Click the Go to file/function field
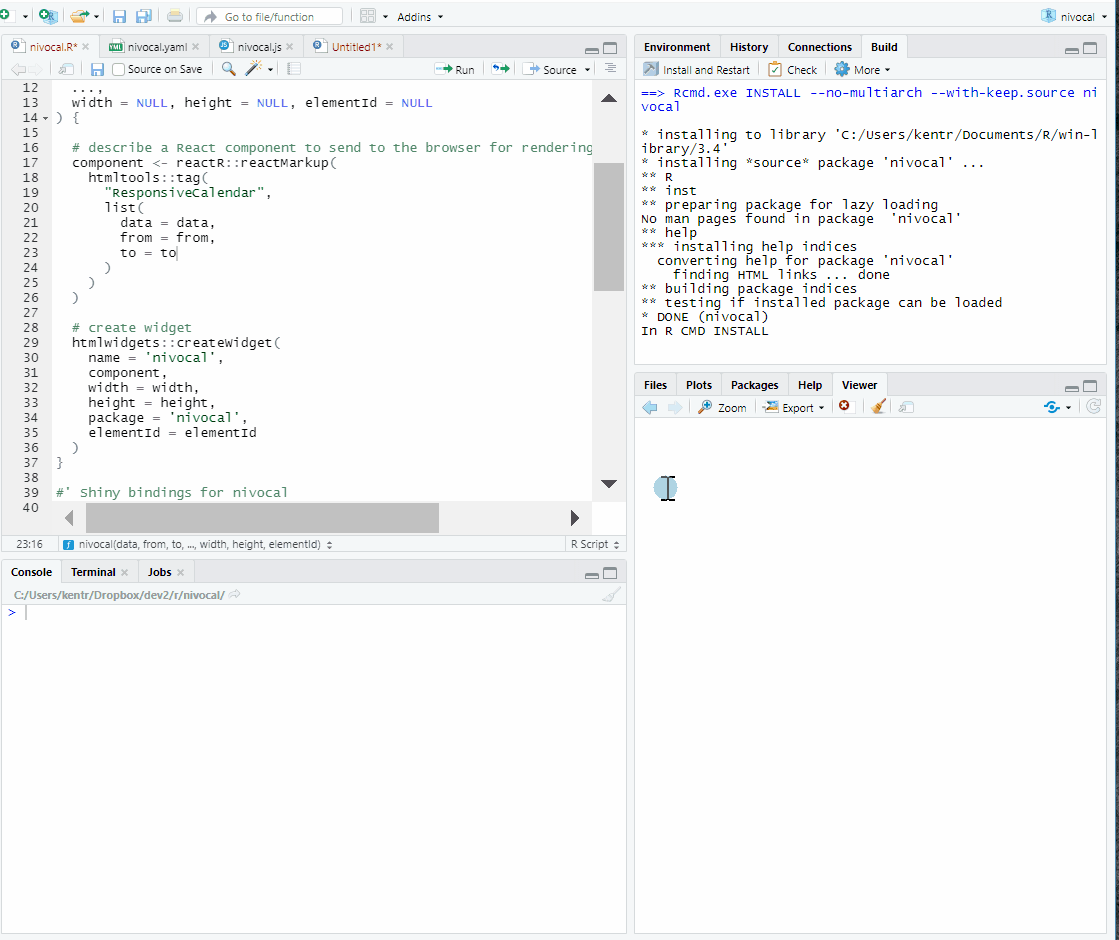The width and height of the screenshot is (1119, 940). coord(270,16)
